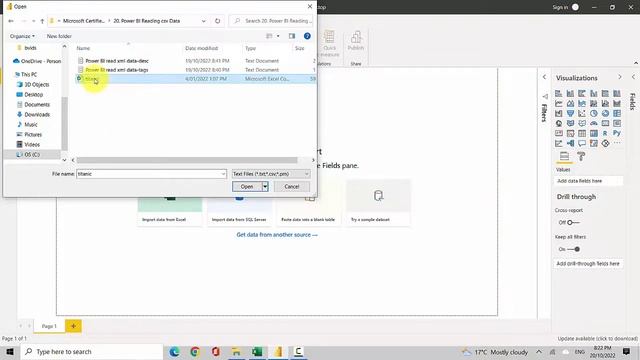640x360 pixels.
Task: Select the Matrix visualization
Action: pos(593,133)
